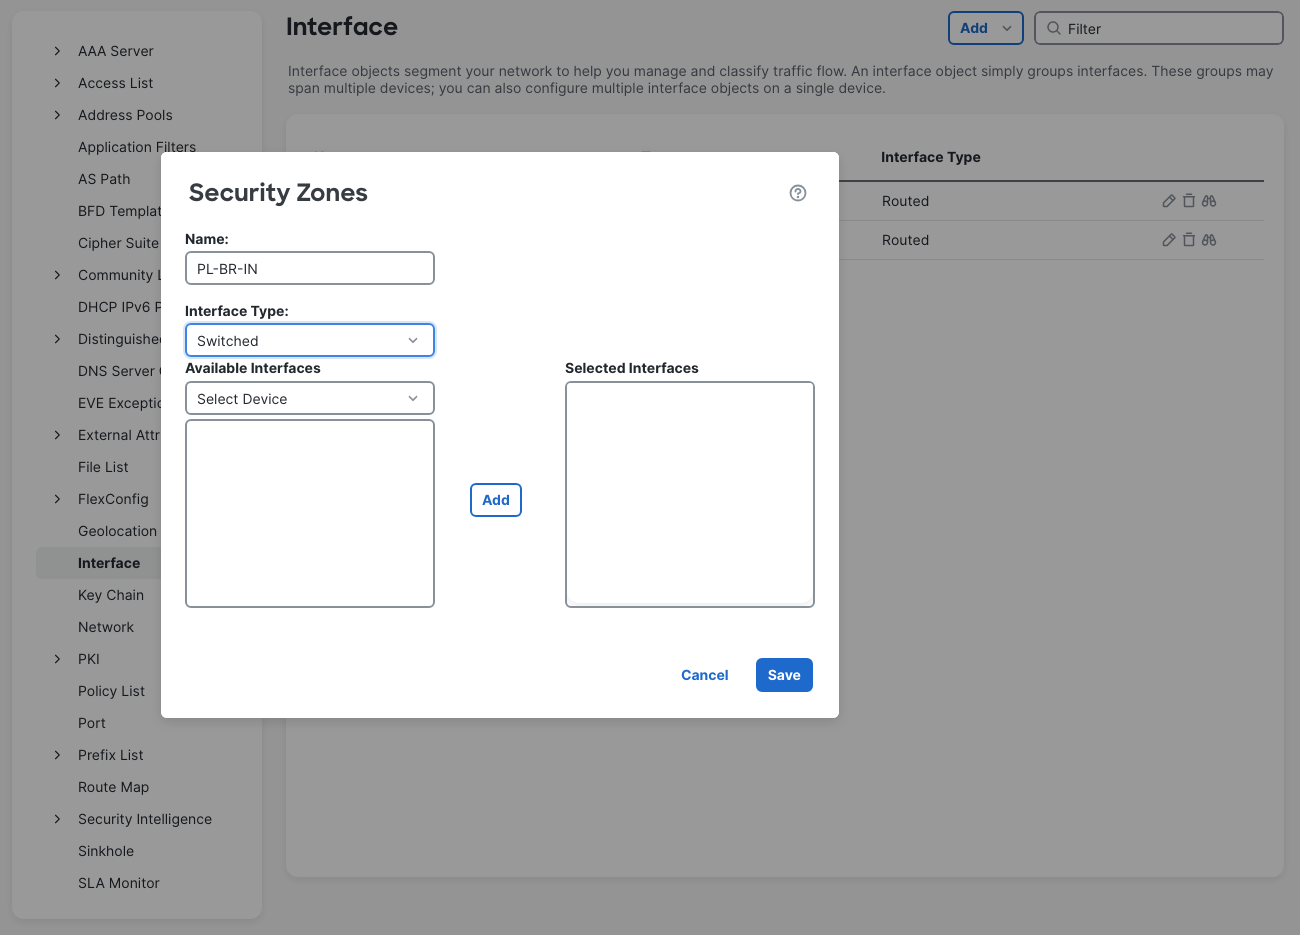Viewport: 1300px width, 935px height.
Task: Click inside the Selected Interfaces list box
Action: [x=690, y=494]
